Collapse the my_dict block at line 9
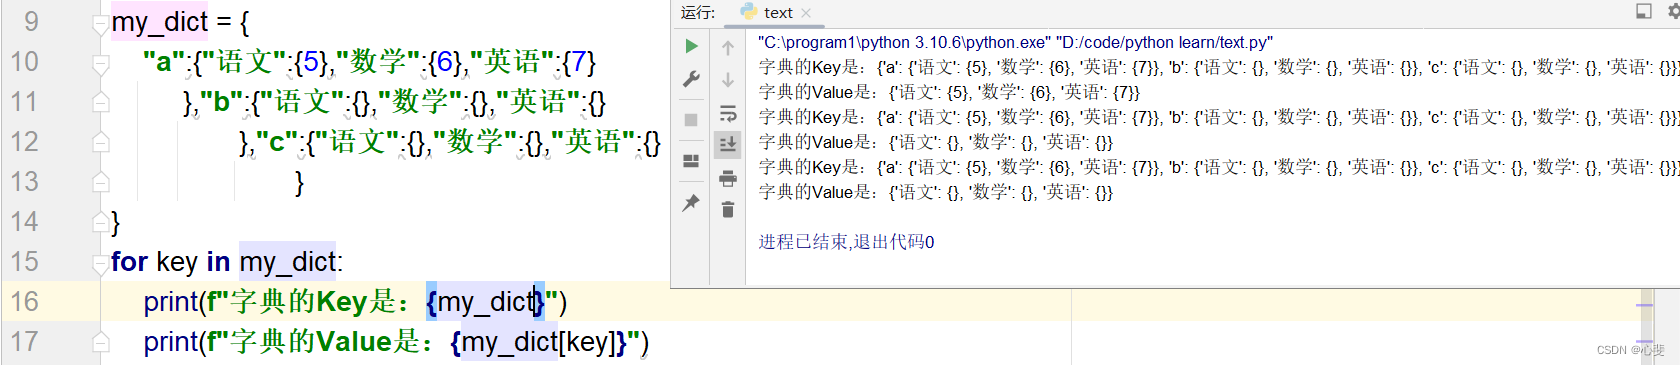 click(x=100, y=24)
